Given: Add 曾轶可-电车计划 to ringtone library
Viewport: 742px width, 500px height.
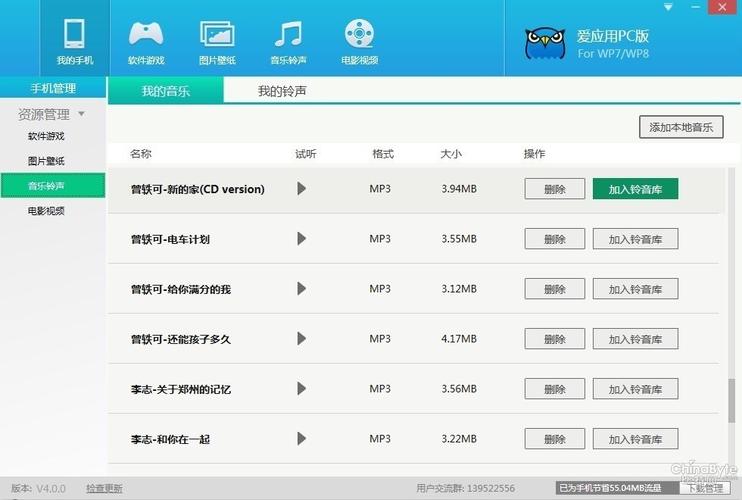Looking at the screenshot, I should pyautogui.click(x=635, y=239).
